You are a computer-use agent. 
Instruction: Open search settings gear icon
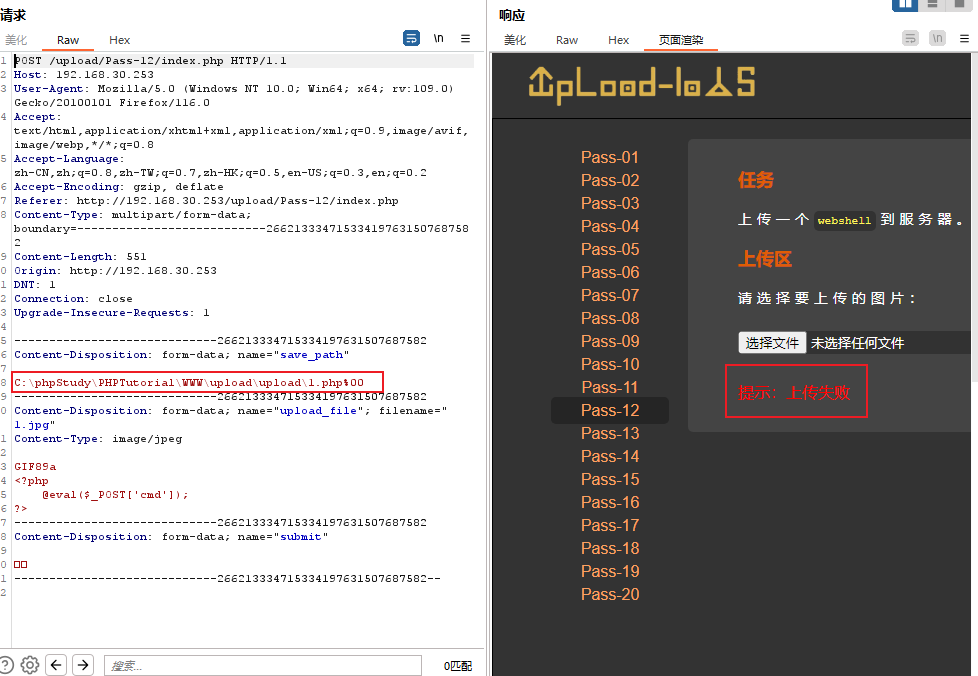(x=29, y=665)
